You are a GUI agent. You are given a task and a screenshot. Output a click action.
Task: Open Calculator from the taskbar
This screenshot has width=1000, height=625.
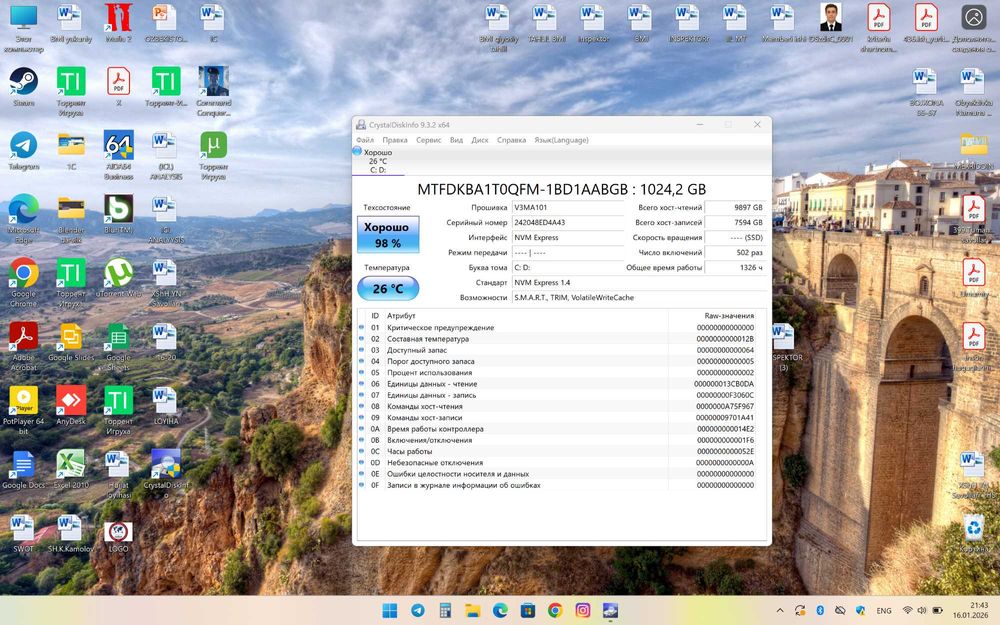445,610
